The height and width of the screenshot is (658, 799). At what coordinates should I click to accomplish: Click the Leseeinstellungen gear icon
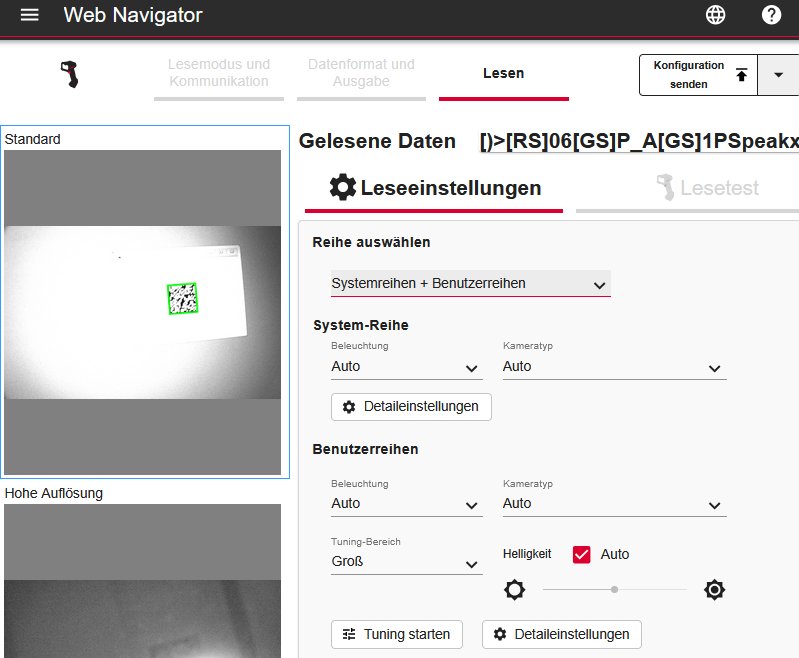[343, 187]
